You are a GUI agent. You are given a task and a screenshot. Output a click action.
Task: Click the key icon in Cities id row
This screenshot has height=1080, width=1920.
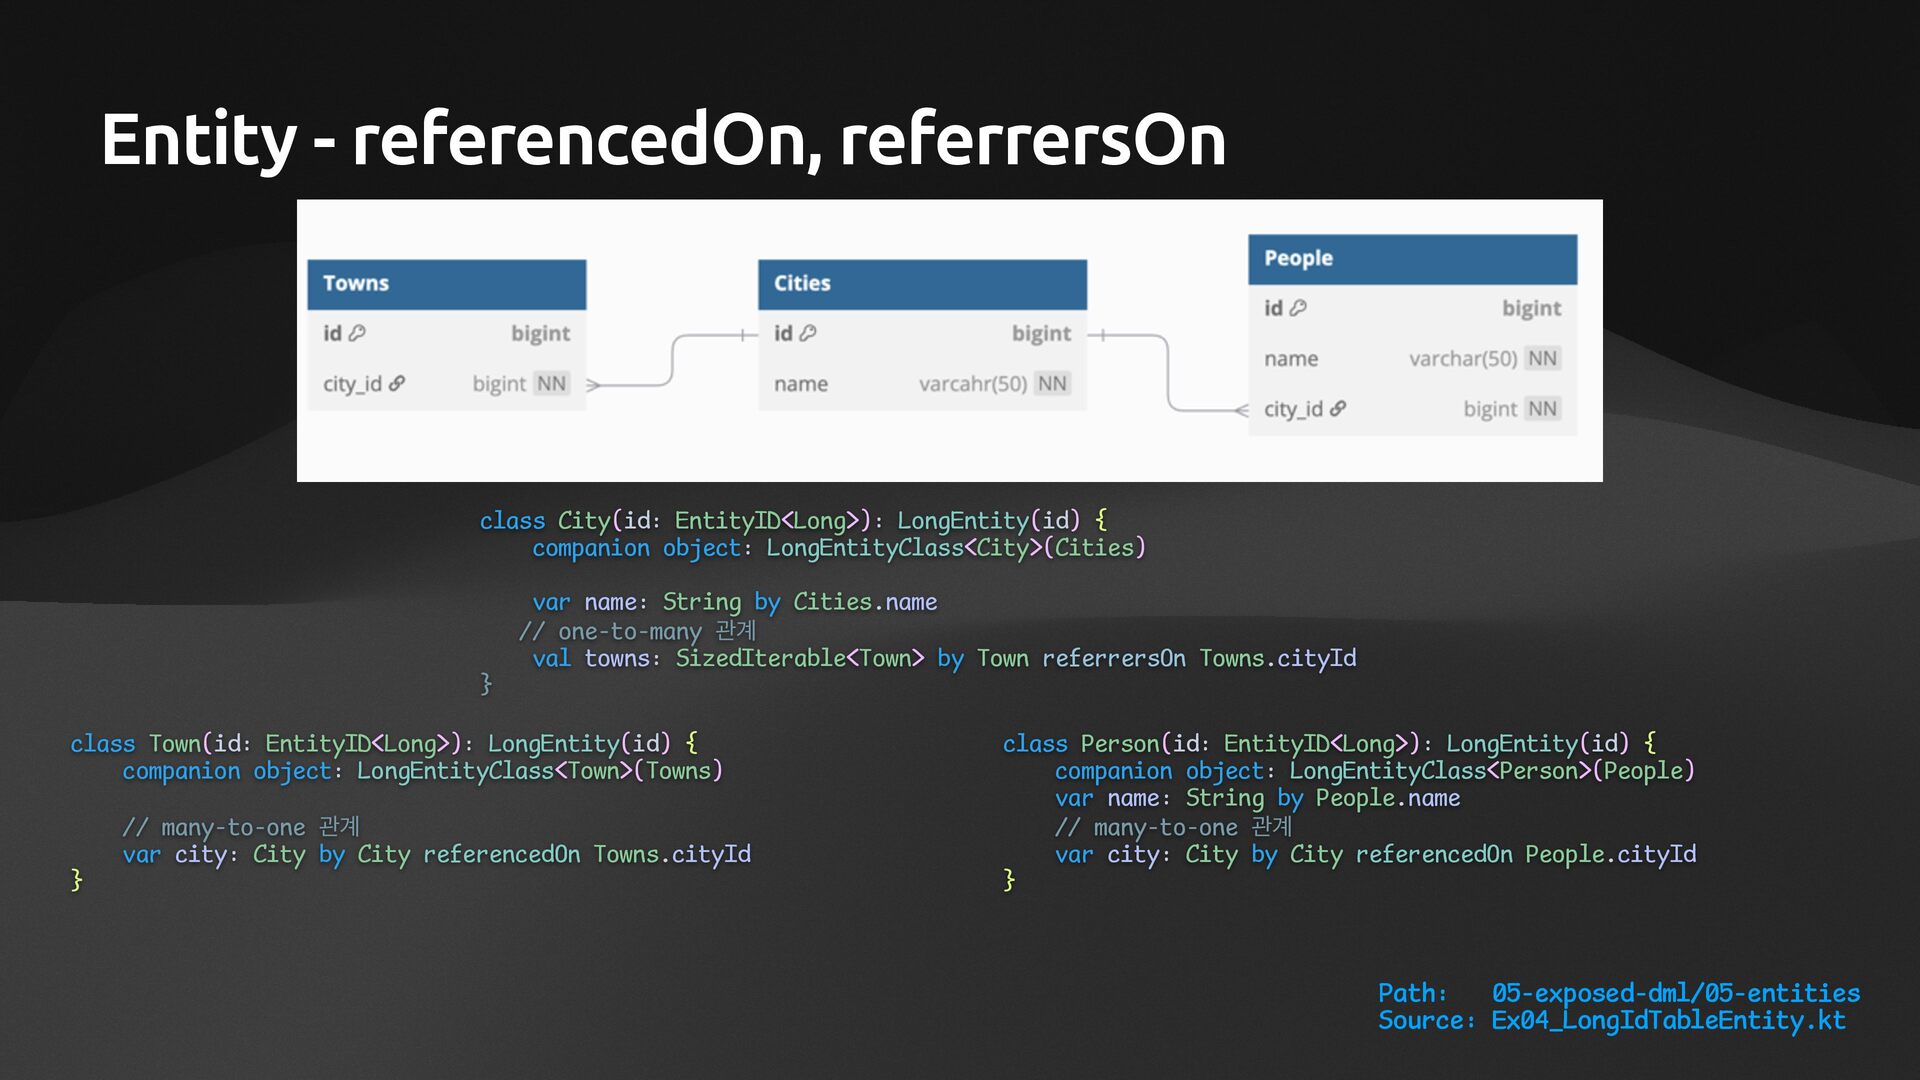tap(808, 333)
